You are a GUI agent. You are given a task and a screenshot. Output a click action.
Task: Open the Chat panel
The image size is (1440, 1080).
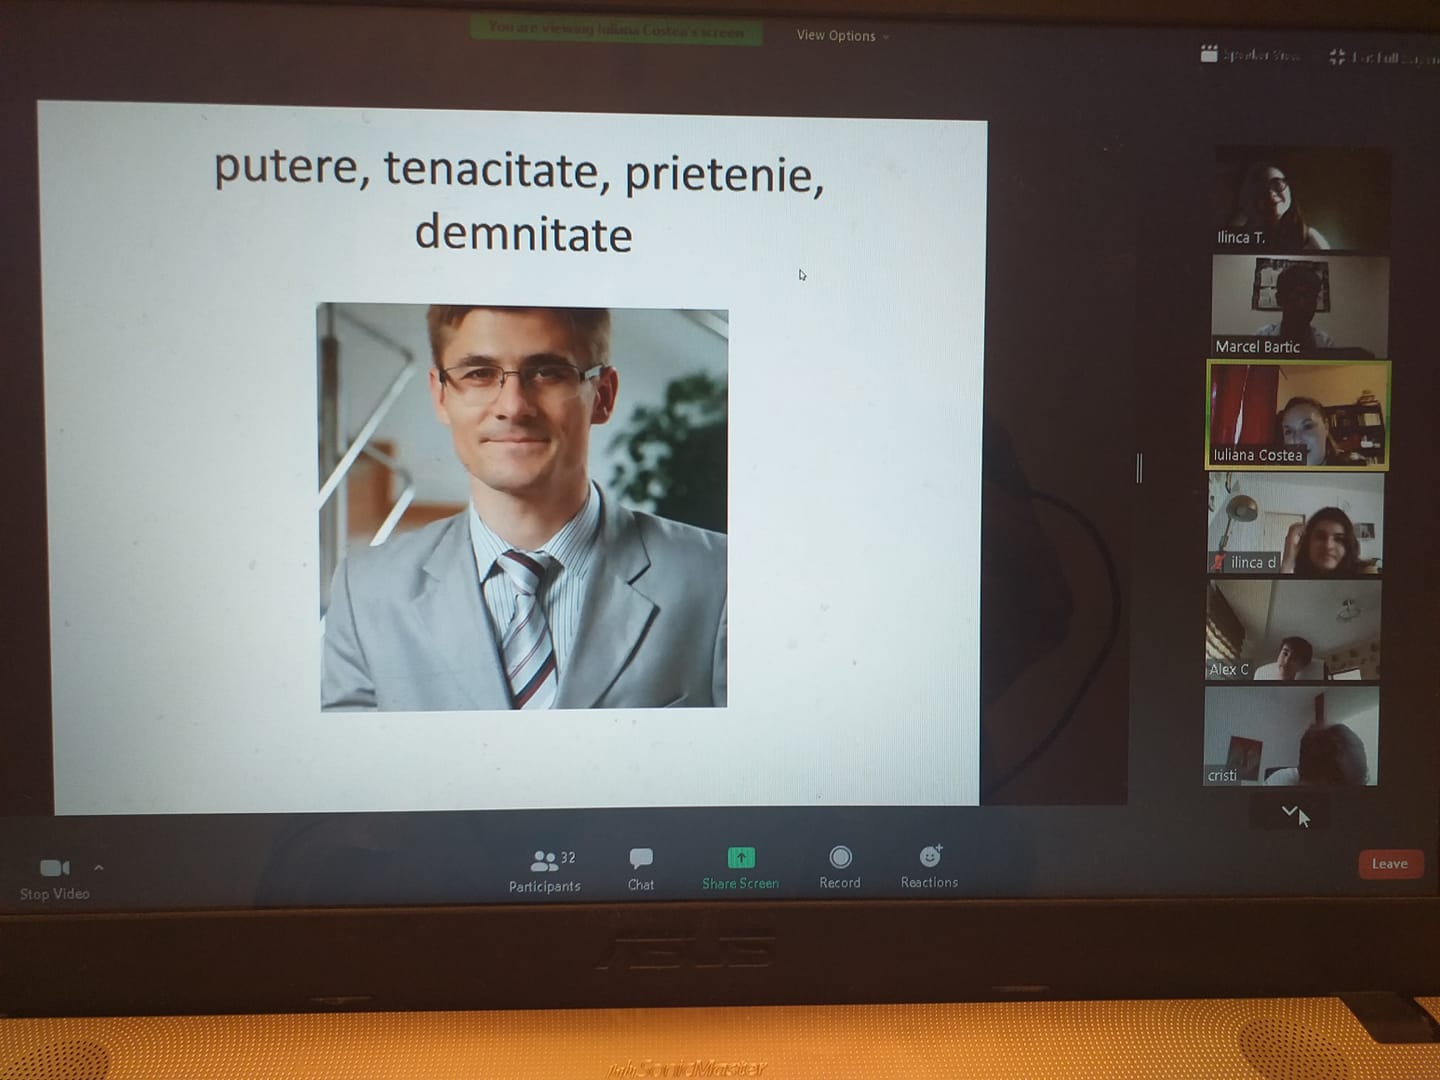coord(641,869)
